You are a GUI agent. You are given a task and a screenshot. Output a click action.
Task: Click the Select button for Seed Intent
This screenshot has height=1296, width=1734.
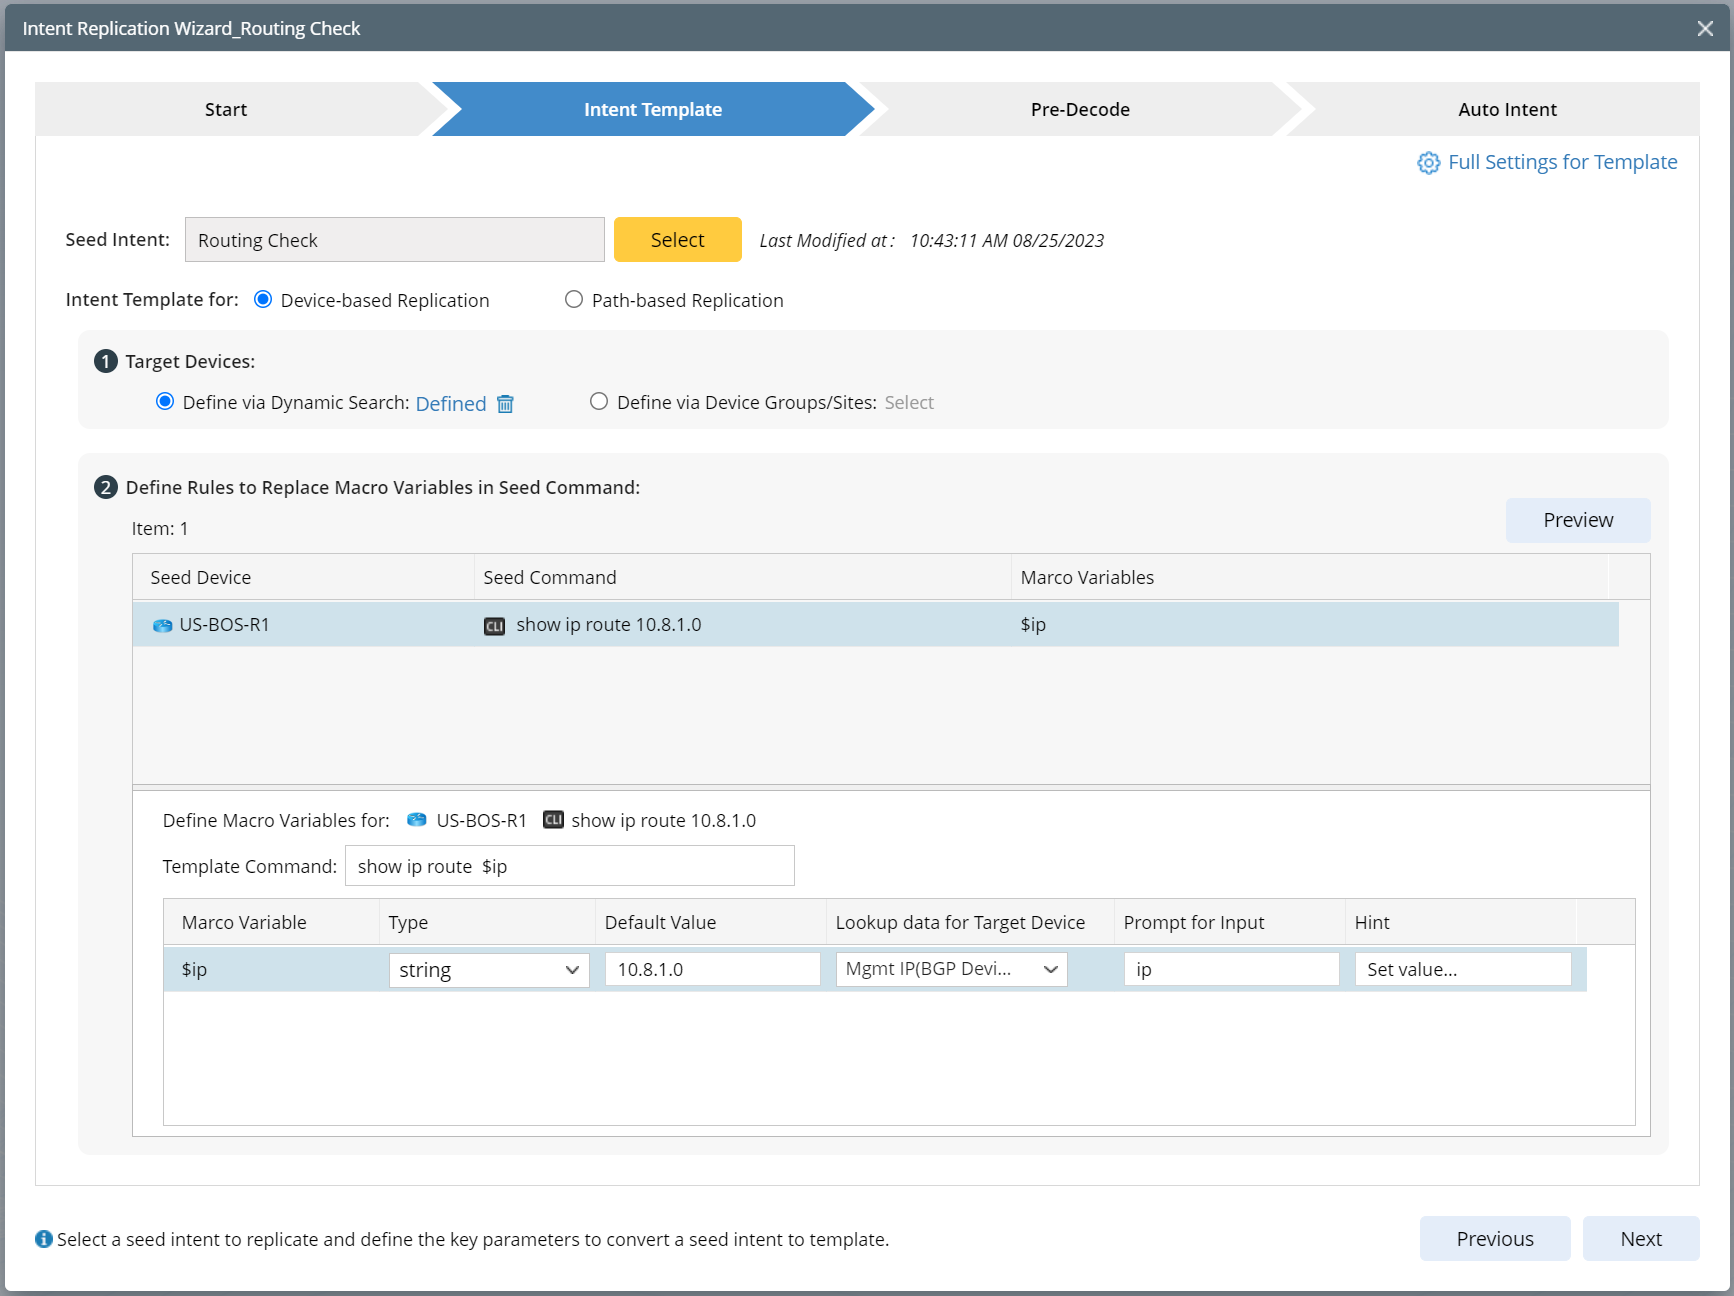click(677, 239)
